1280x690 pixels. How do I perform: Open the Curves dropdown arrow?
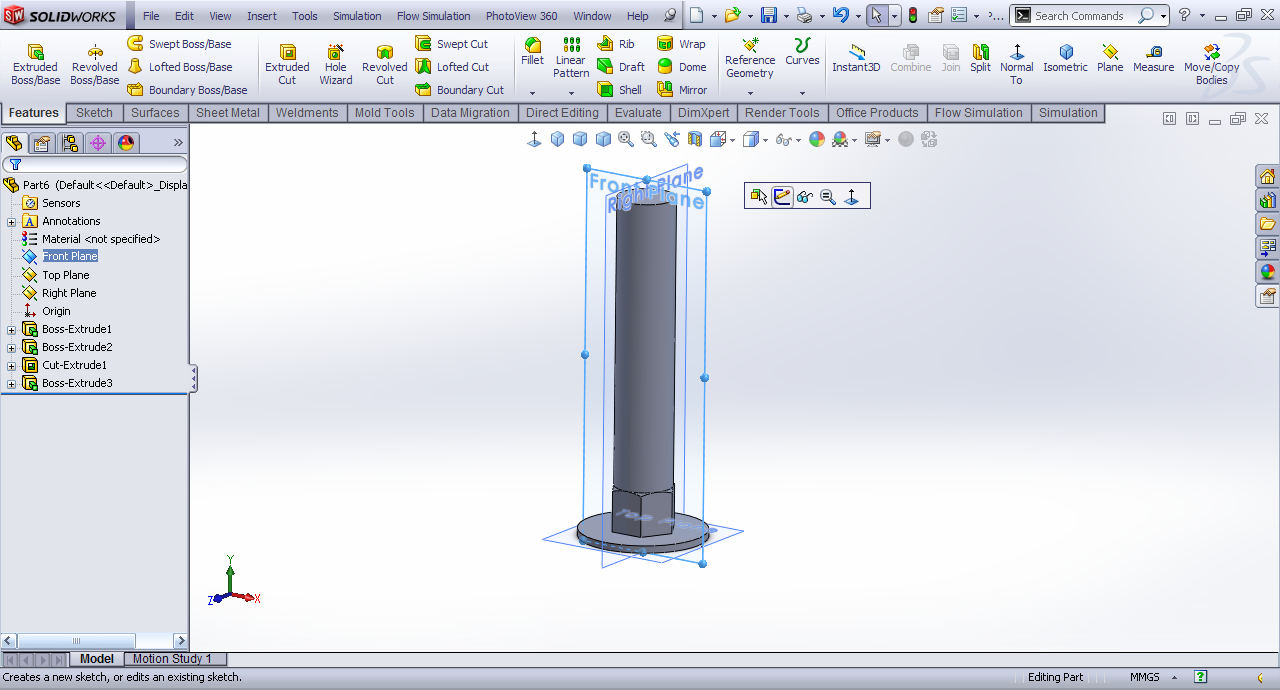[802, 92]
